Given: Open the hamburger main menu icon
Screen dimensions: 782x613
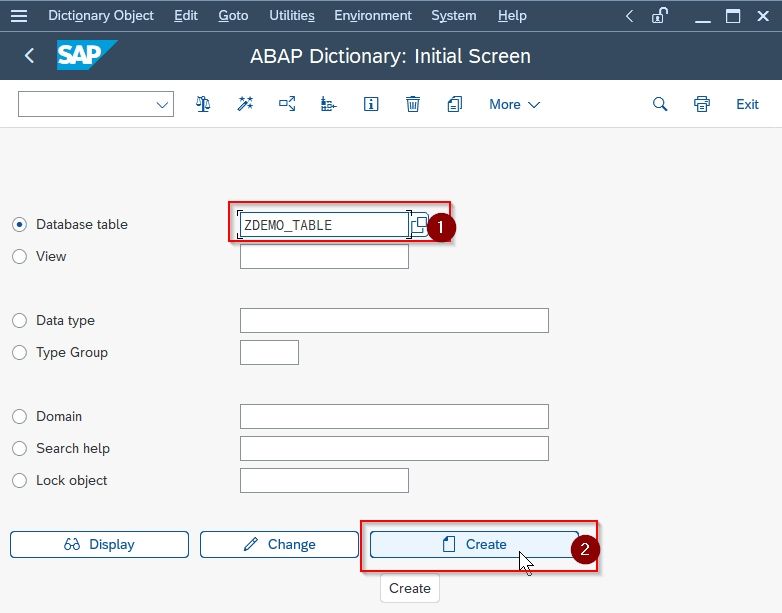Looking at the screenshot, I should pyautogui.click(x=19, y=16).
